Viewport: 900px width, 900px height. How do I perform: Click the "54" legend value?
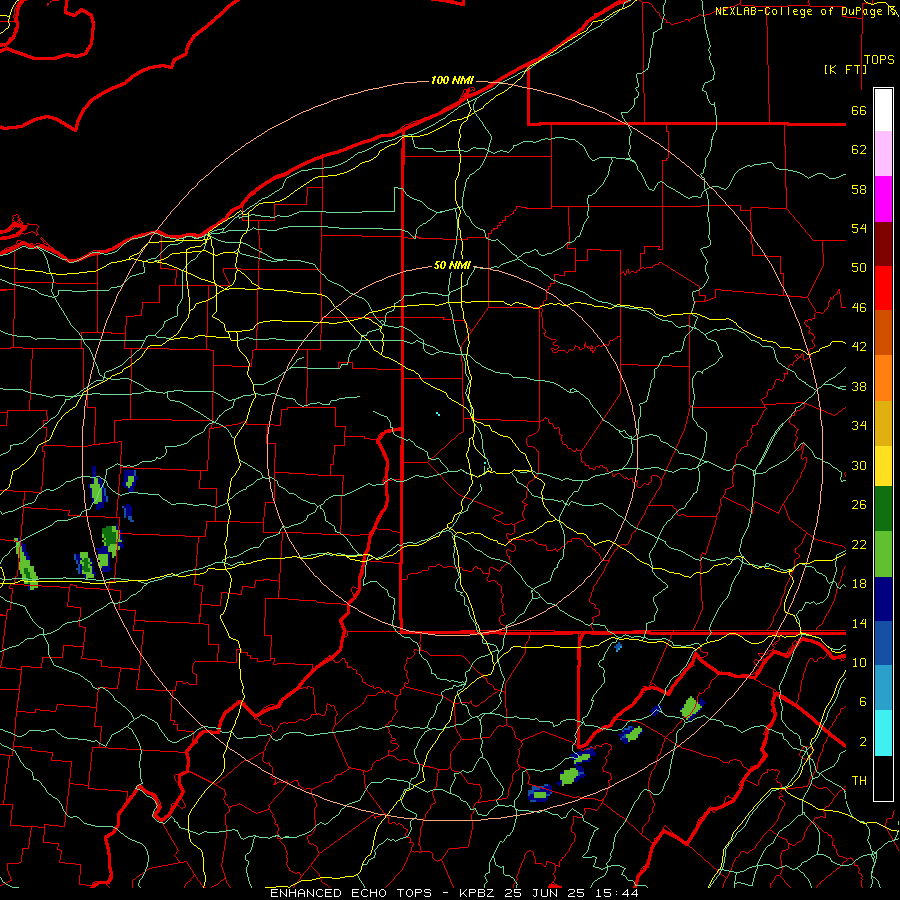pos(859,228)
